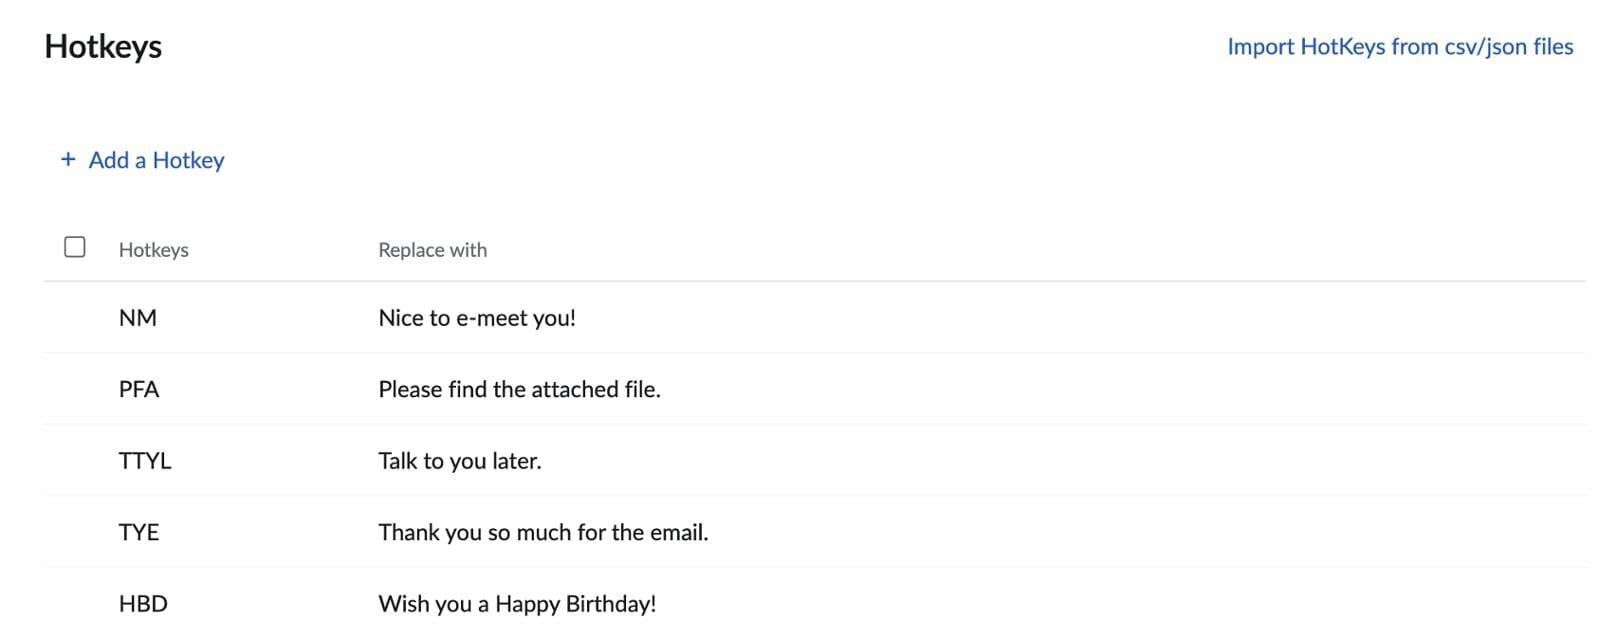Click the Thank you so much for the email text
Screen dimensions: 1600x637
(543, 532)
